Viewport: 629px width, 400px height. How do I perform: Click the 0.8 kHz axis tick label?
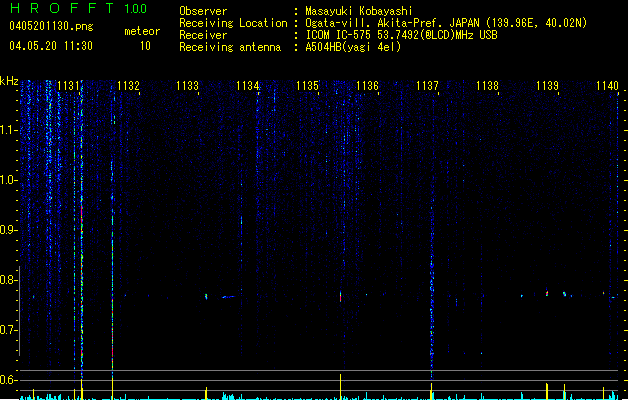8,280
